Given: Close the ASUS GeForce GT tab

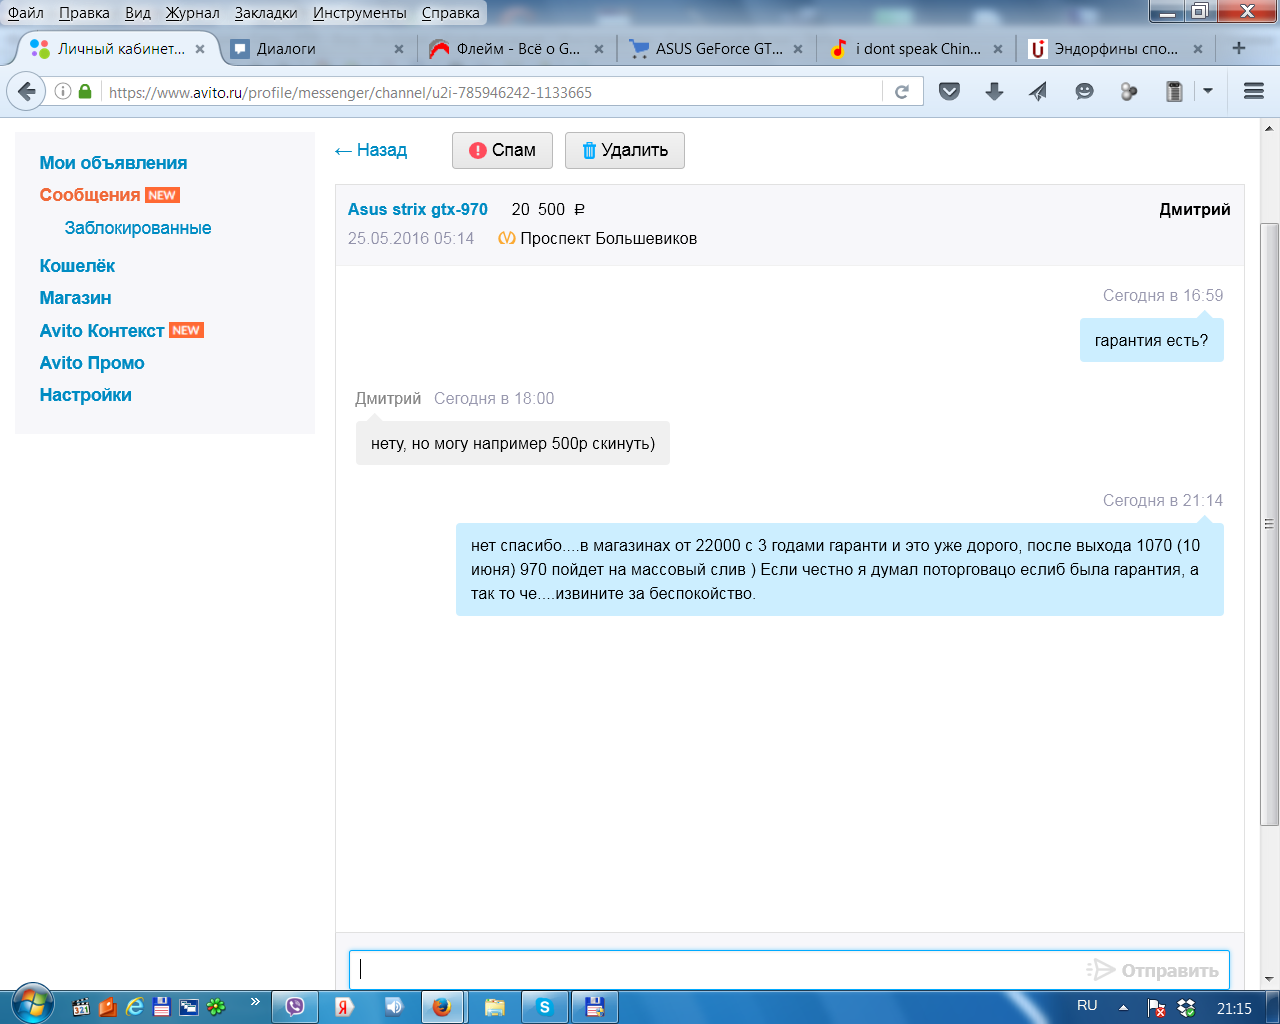Looking at the screenshot, I should click(798, 49).
